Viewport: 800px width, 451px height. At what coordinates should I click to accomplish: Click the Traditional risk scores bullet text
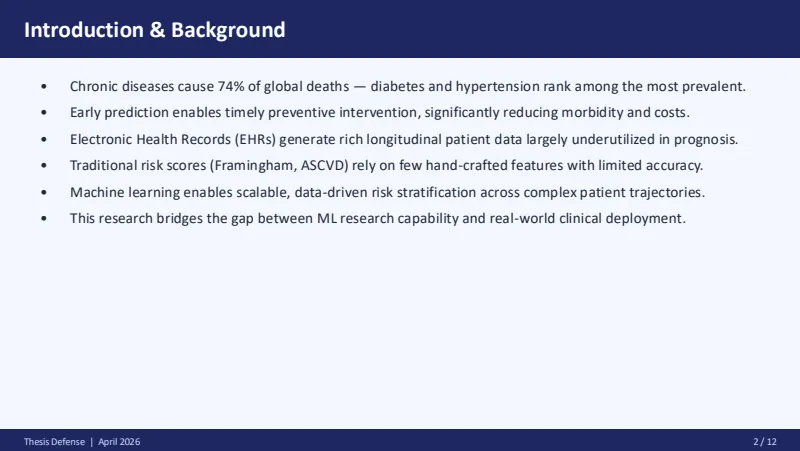(386, 165)
